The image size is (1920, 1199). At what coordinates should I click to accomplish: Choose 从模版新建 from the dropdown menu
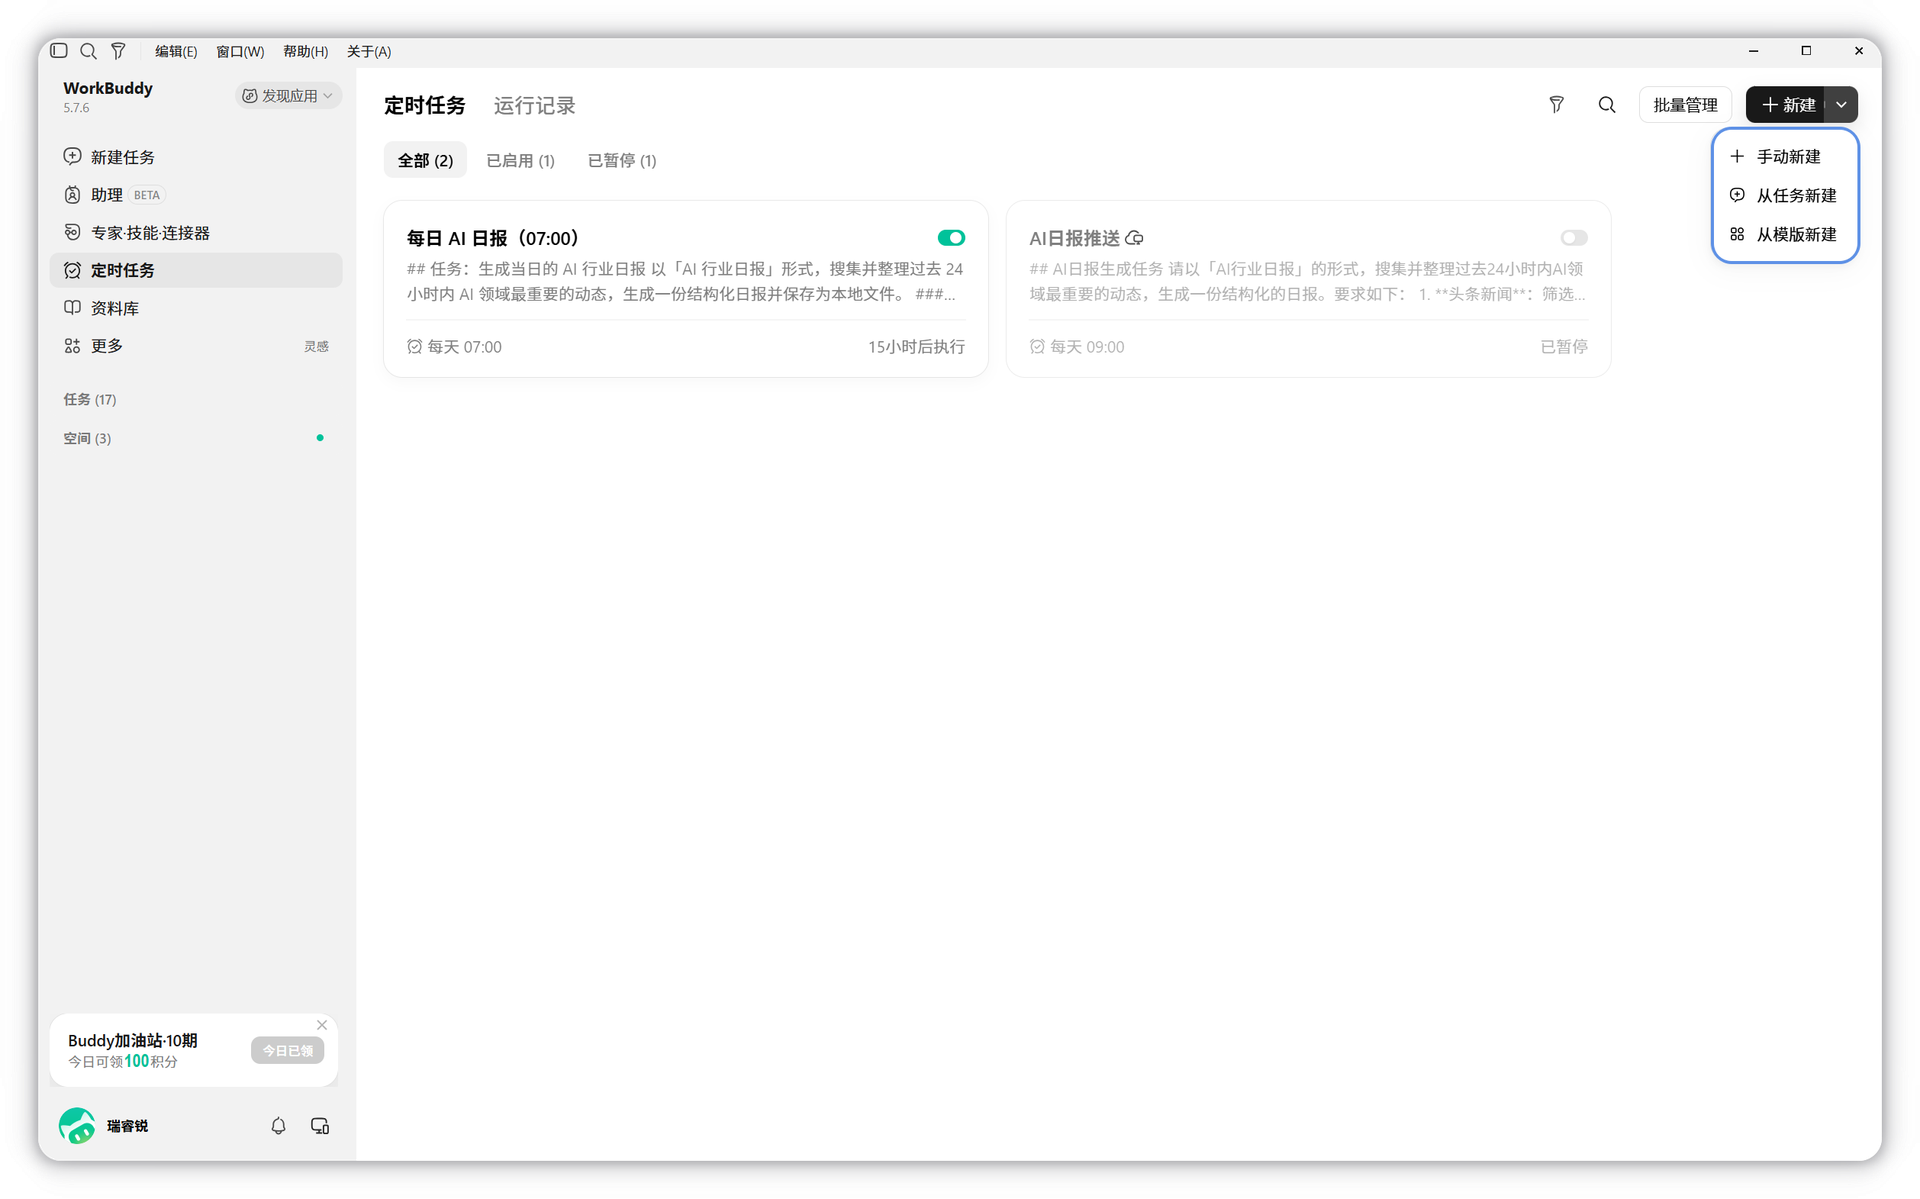click(x=1785, y=234)
